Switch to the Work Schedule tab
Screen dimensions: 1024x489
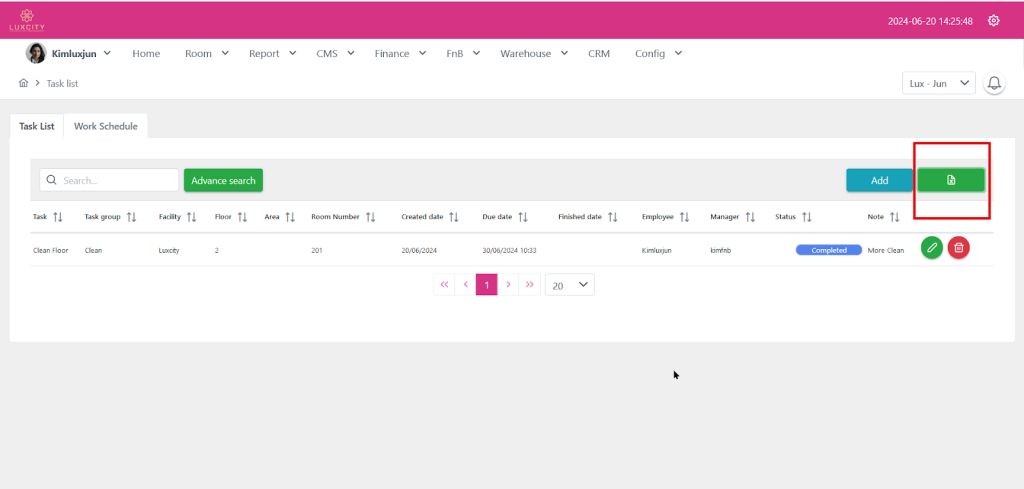click(x=106, y=126)
